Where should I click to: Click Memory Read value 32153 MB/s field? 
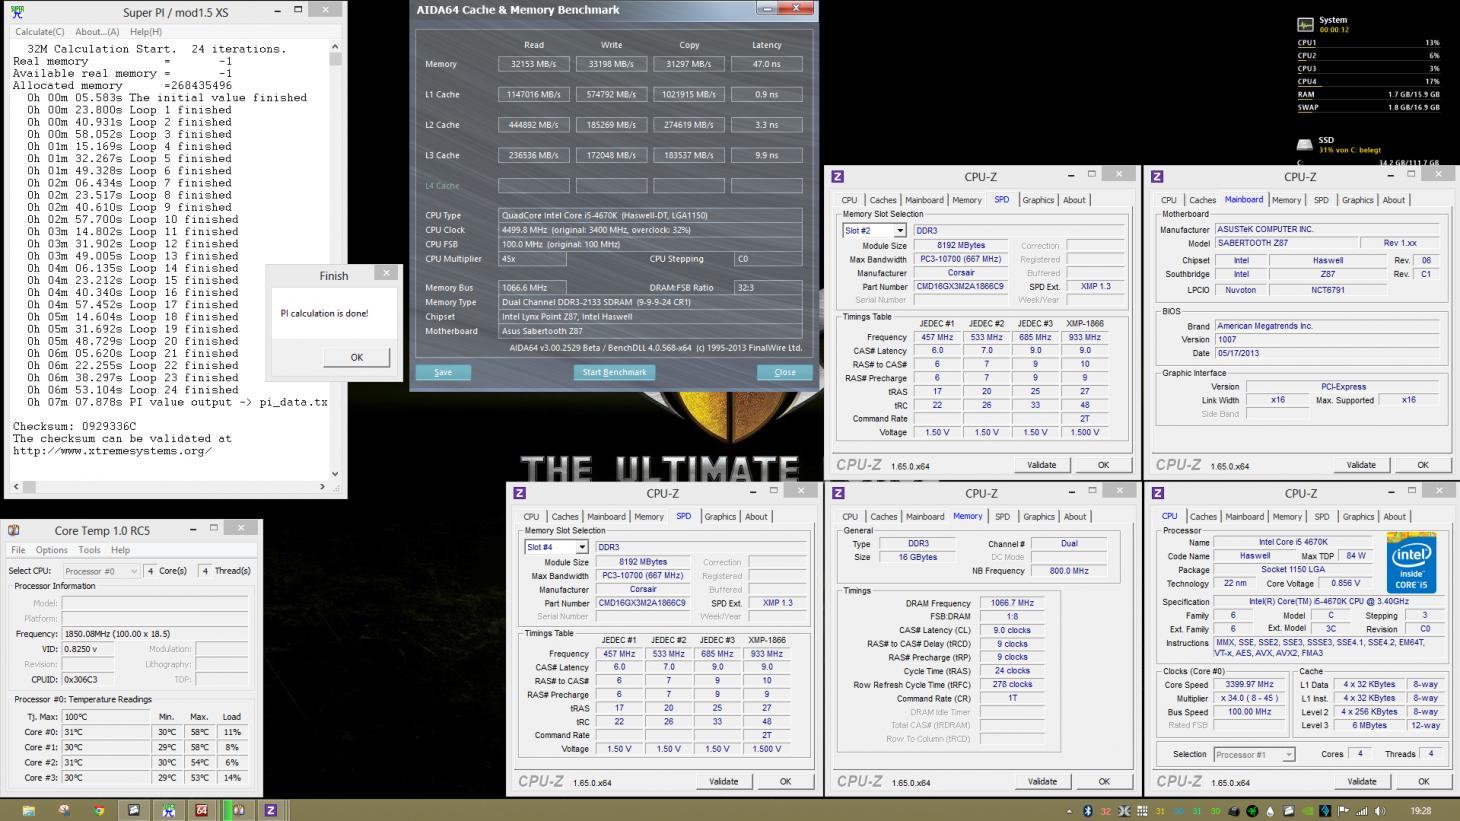534,64
